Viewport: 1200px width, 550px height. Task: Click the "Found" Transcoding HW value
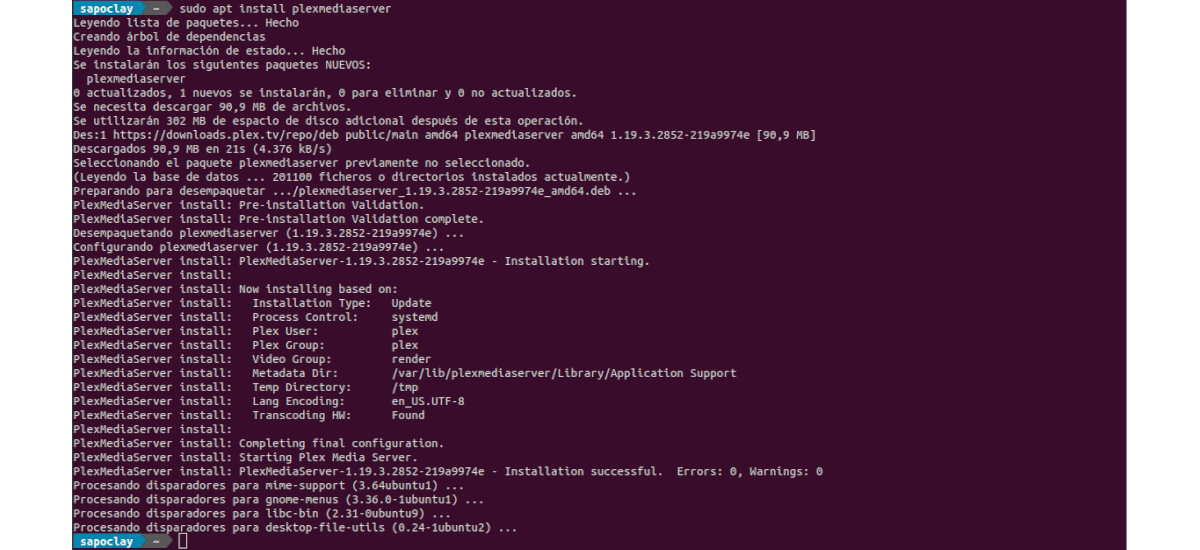[x=407, y=415]
